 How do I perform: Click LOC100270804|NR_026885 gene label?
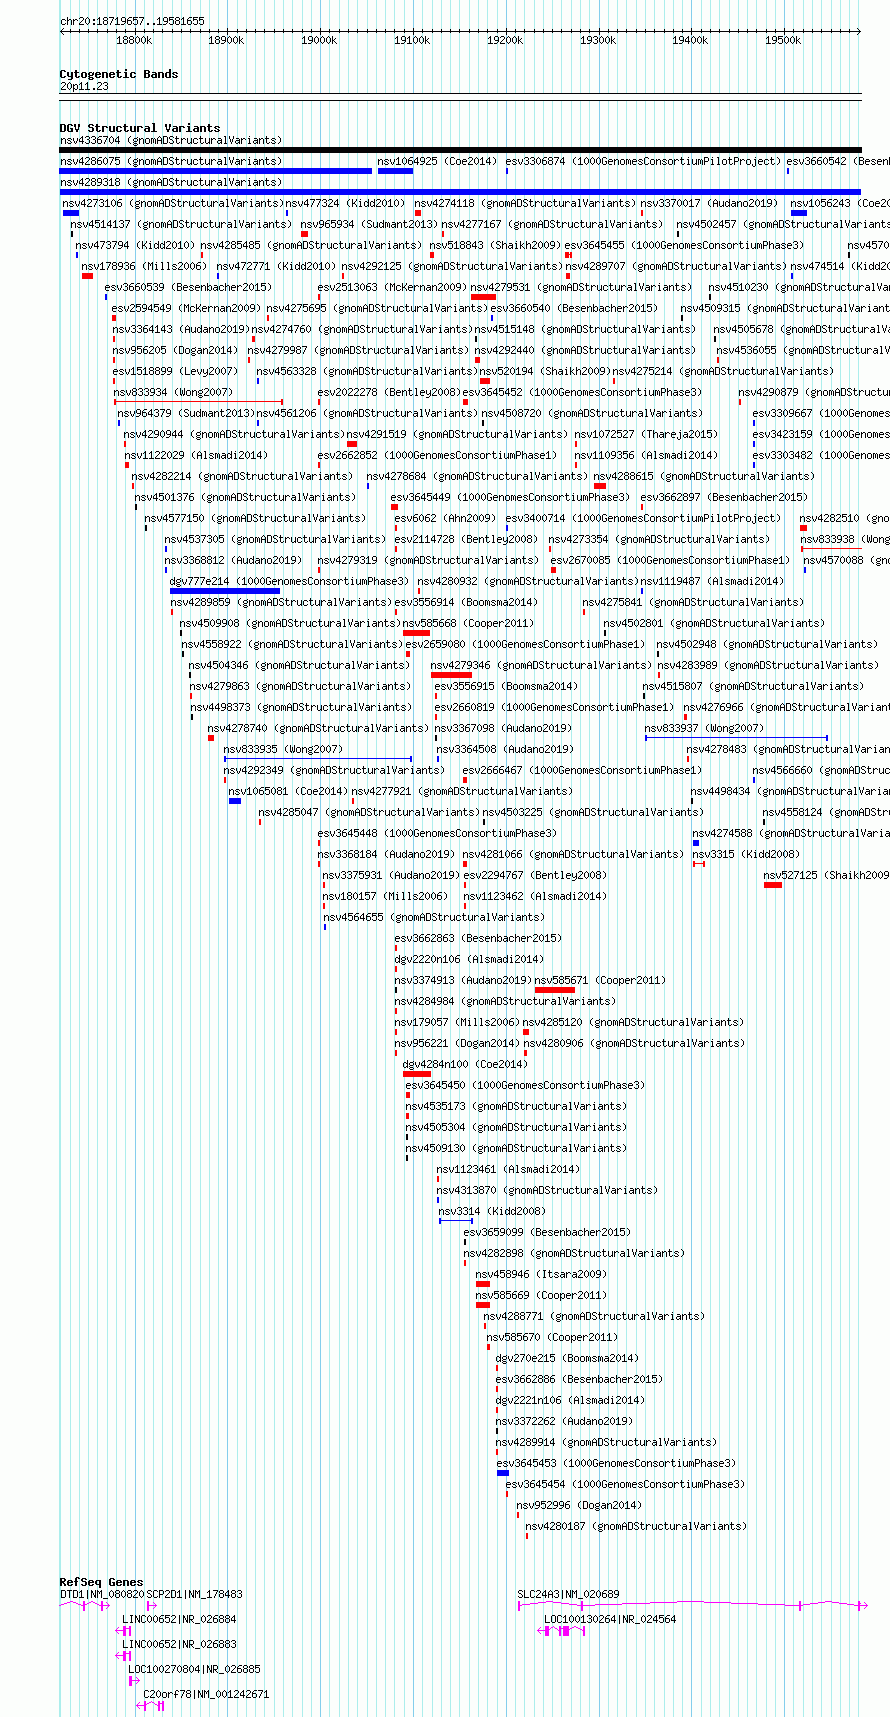coord(194,1669)
